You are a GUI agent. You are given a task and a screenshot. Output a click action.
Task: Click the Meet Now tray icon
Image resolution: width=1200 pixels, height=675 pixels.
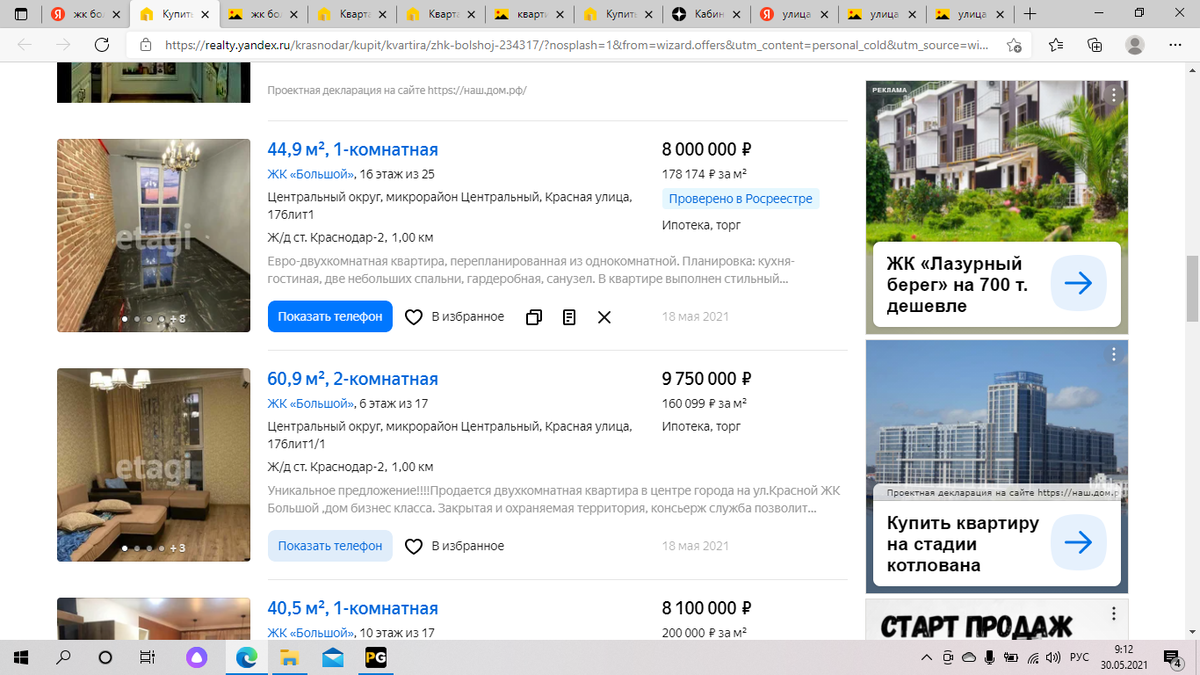pyautogui.click(x=947, y=657)
